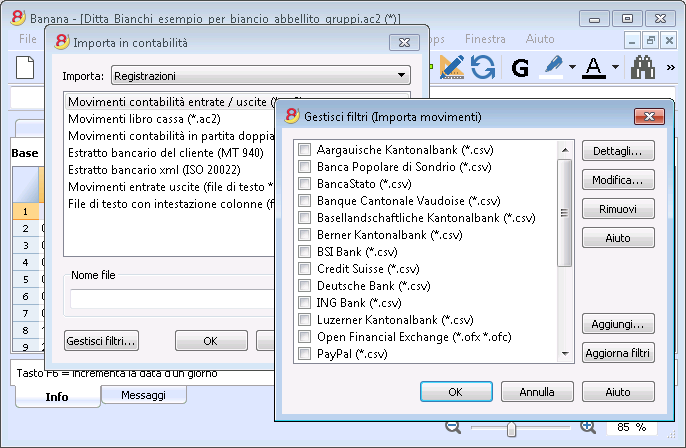Switch to the Info tab

coord(57,396)
